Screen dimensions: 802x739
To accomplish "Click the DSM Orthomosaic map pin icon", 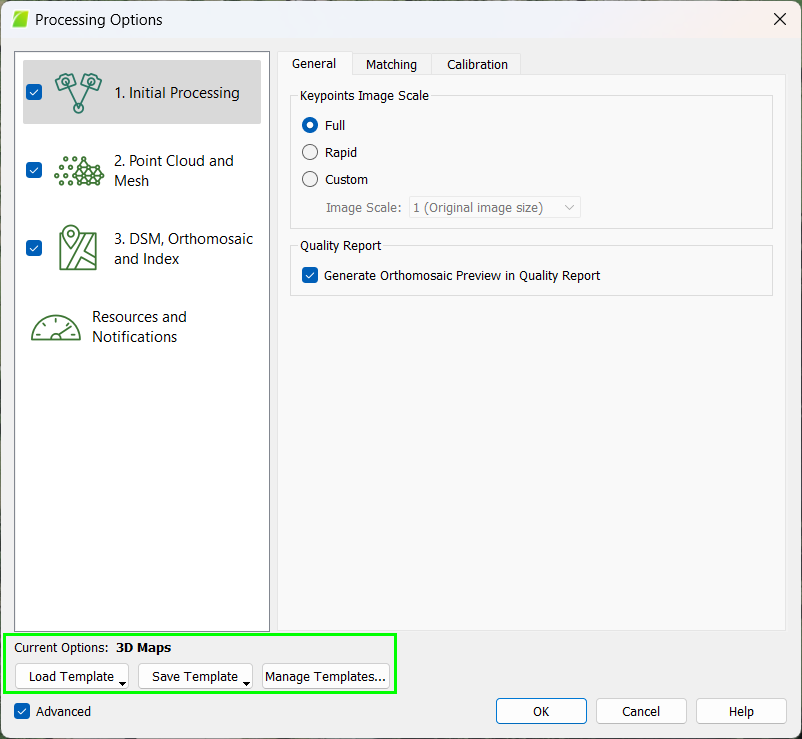I will tap(78, 248).
